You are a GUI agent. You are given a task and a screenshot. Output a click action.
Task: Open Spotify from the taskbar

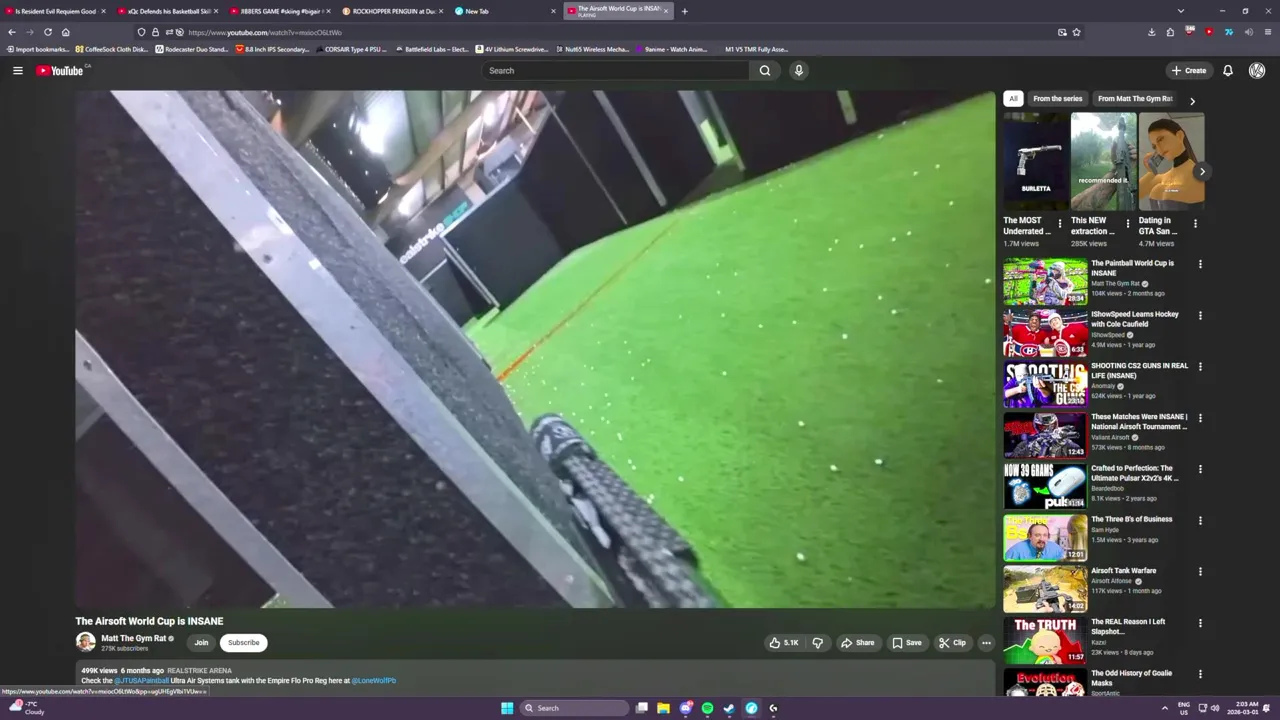click(x=707, y=708)
